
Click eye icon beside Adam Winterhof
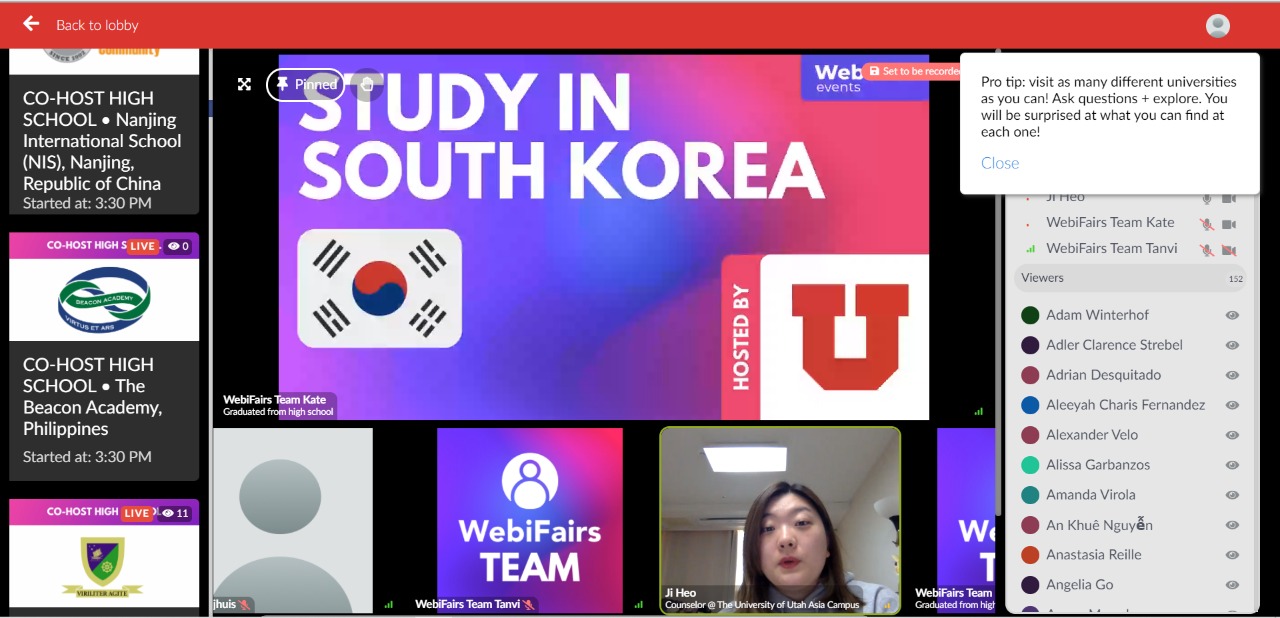click(1232, 315)
